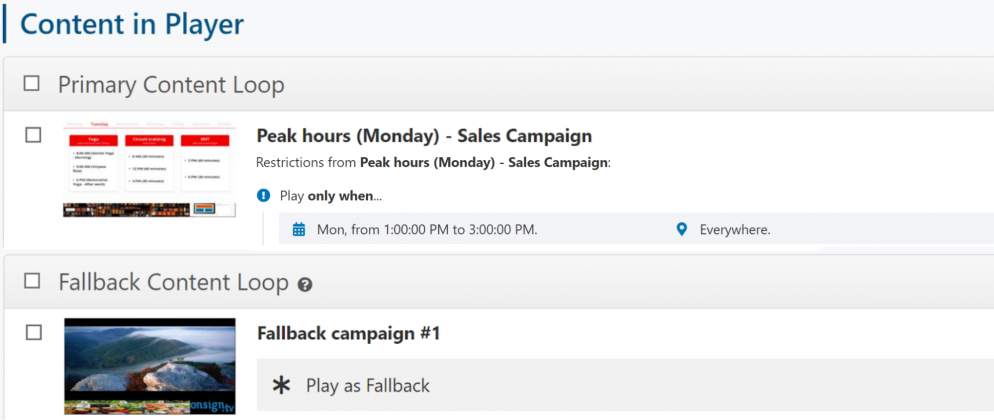
Task: Click the Everywhere location restriction text
Action: (x=735, y=230)
